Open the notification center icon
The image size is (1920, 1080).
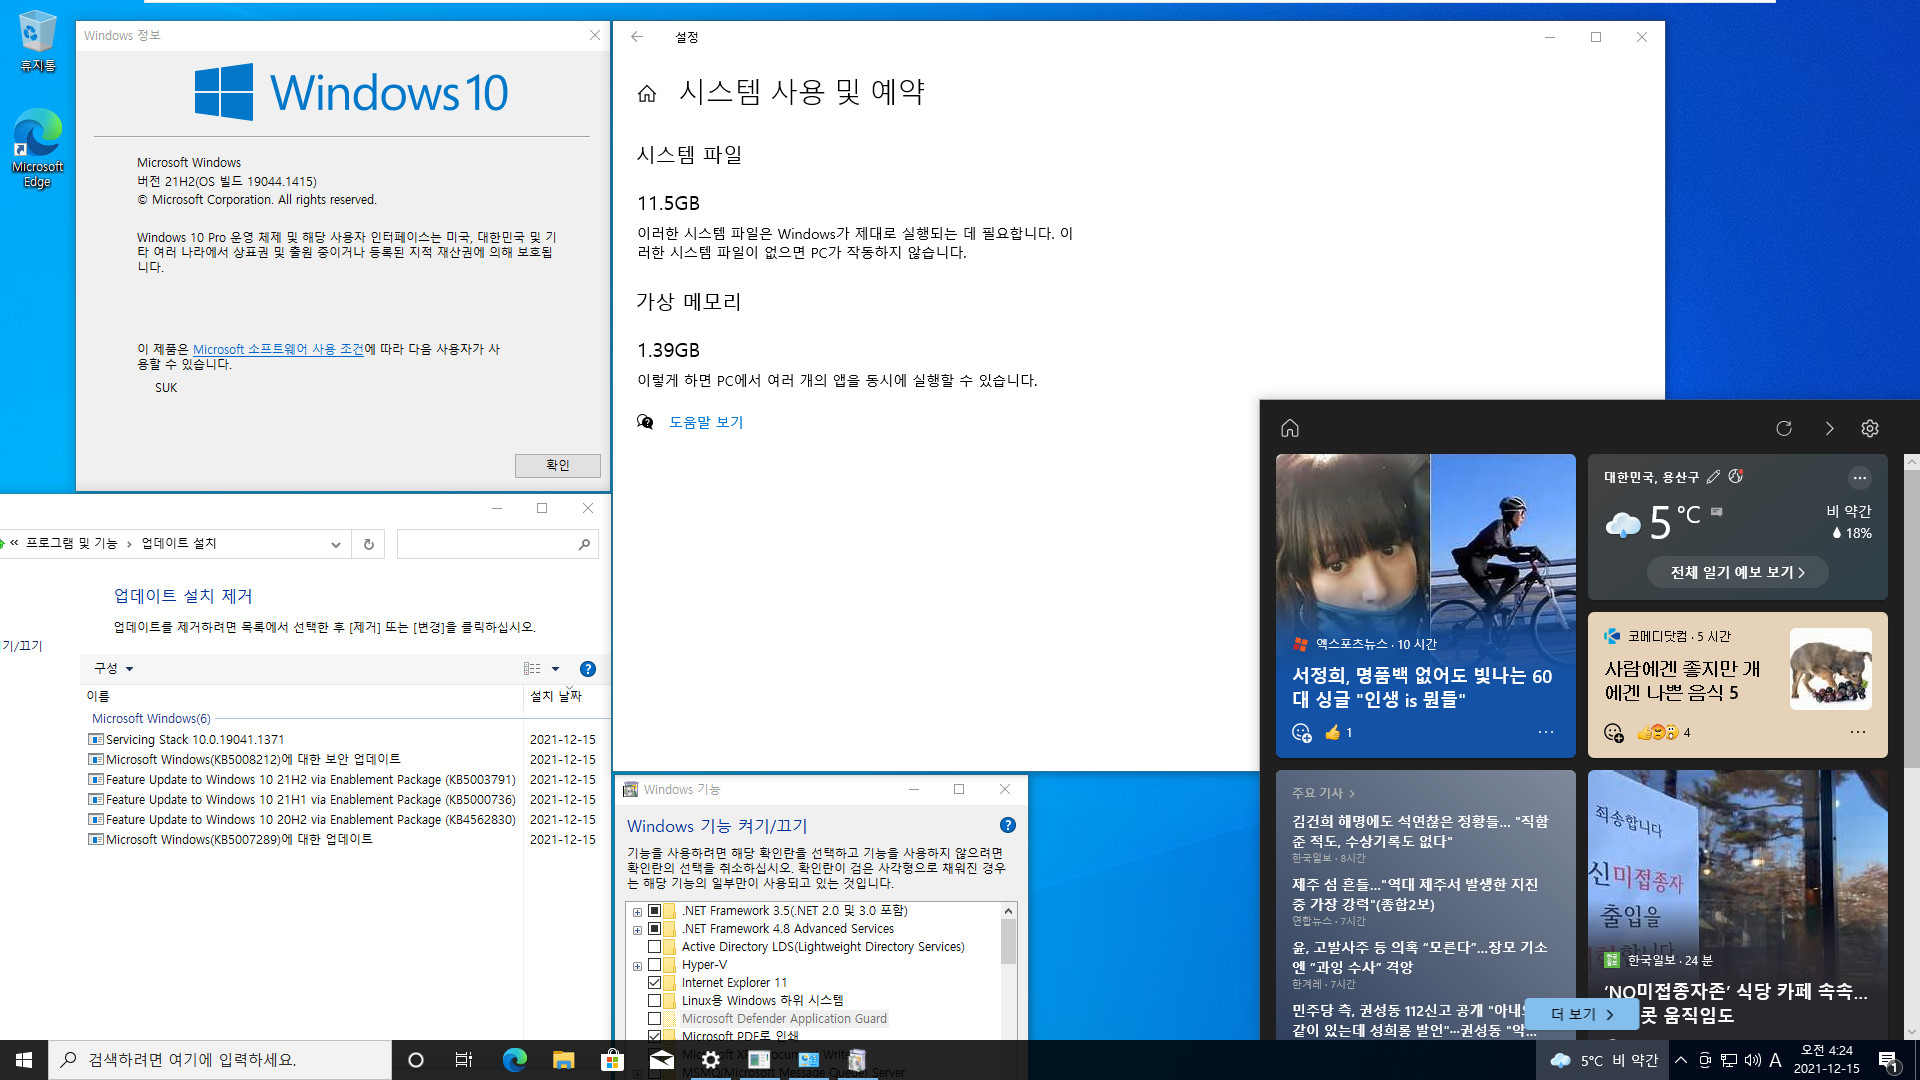pos(1889,1060)
